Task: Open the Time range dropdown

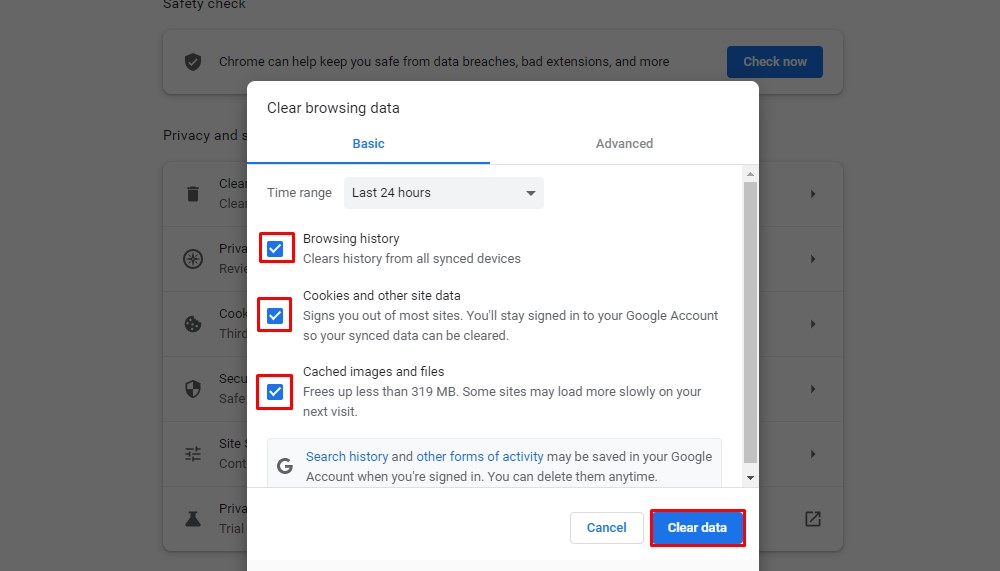Action: [x=443, y=193]
